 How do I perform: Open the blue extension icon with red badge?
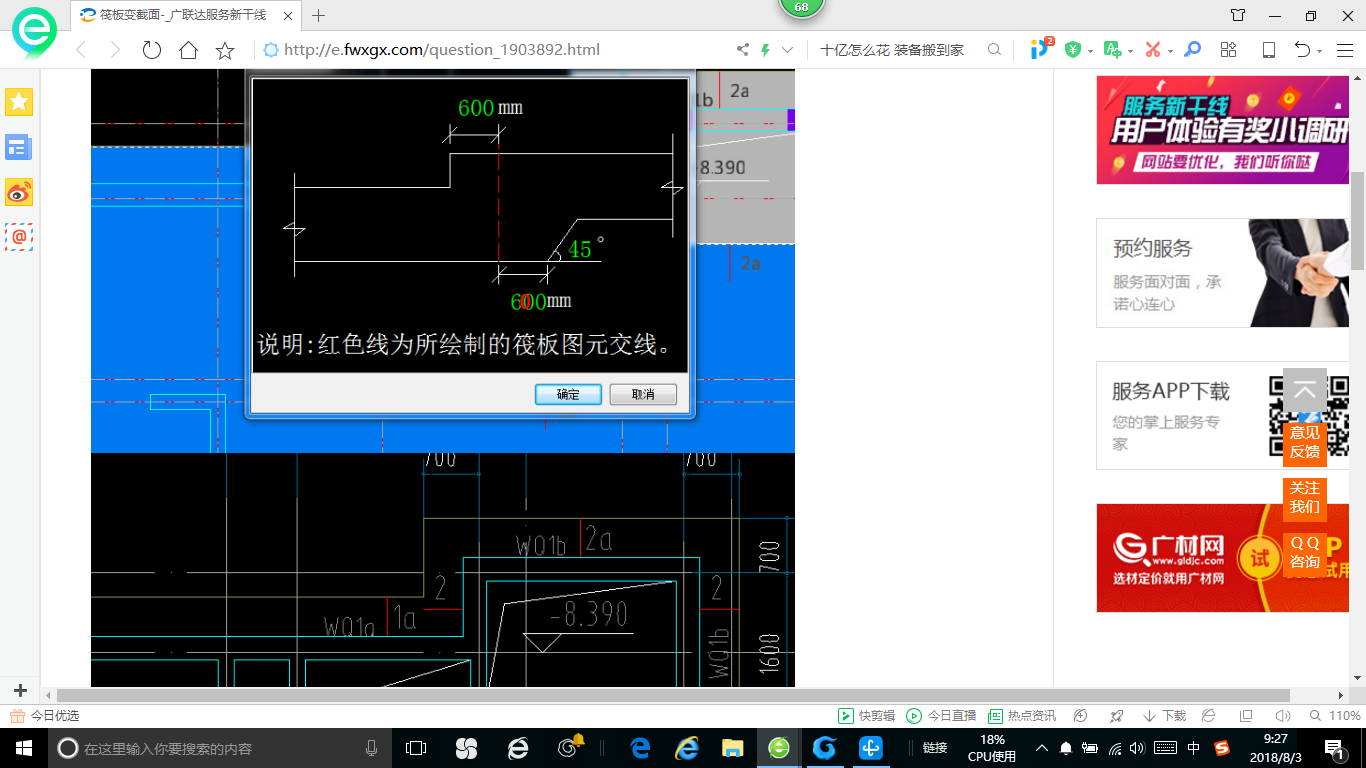pyautogui.click(x=1041, y=48)
